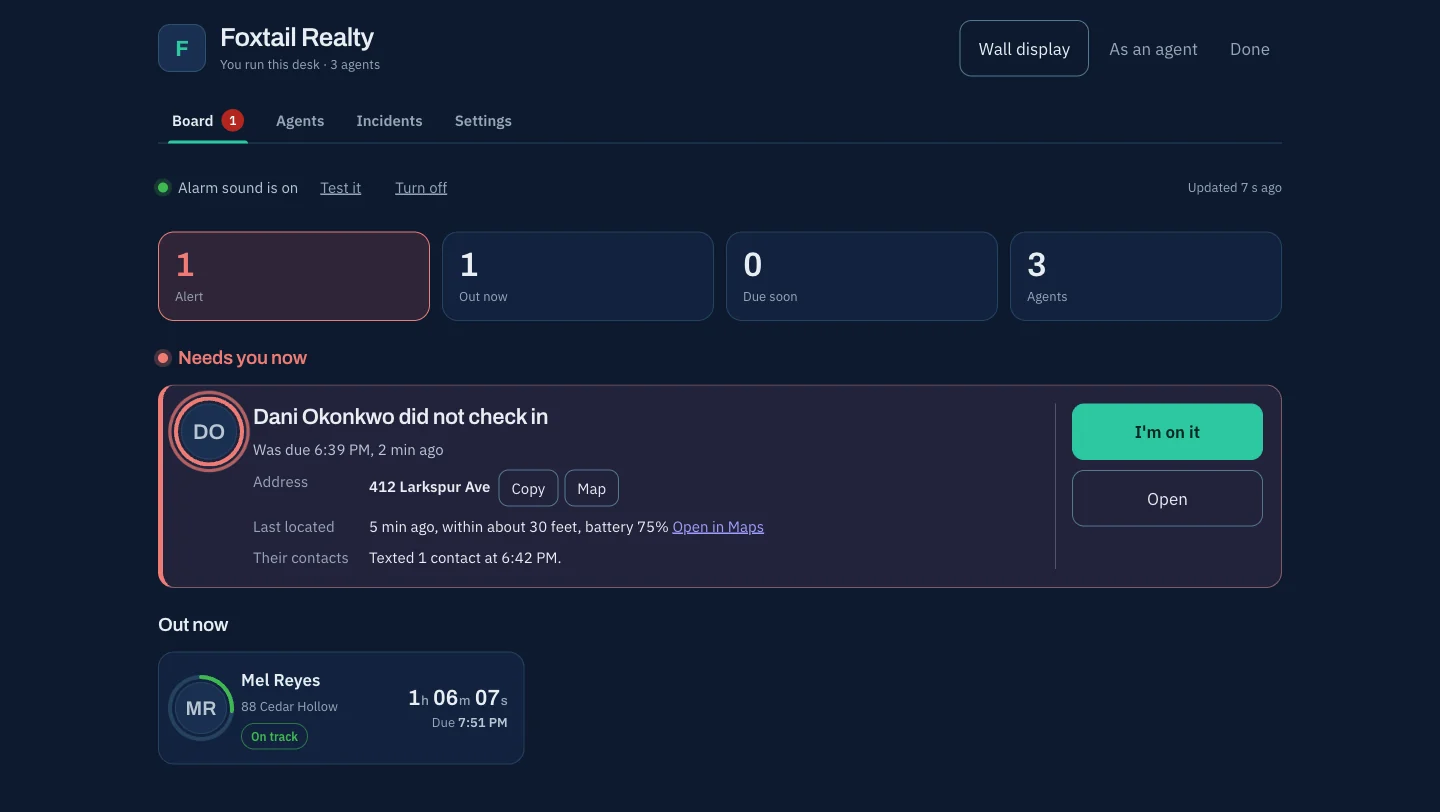
Task: Select the Due soon count card
Action: [862, 276]
